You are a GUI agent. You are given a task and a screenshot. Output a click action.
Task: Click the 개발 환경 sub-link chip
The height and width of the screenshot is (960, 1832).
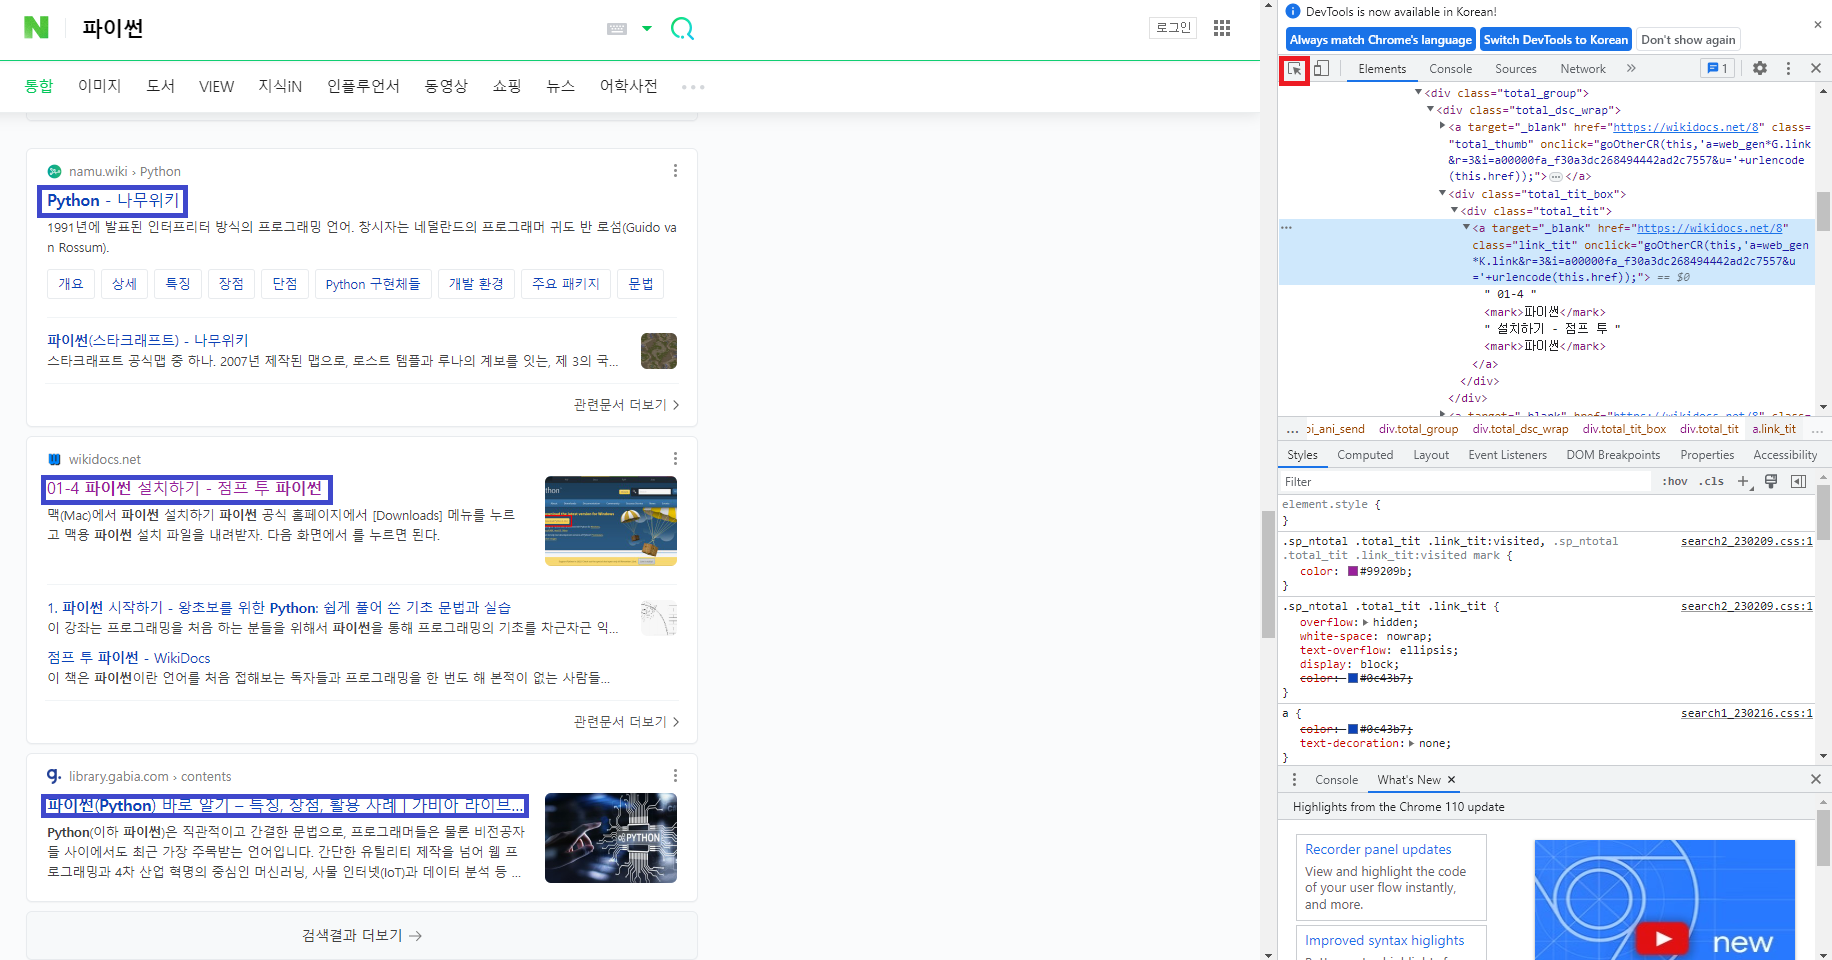pos(476,284)
